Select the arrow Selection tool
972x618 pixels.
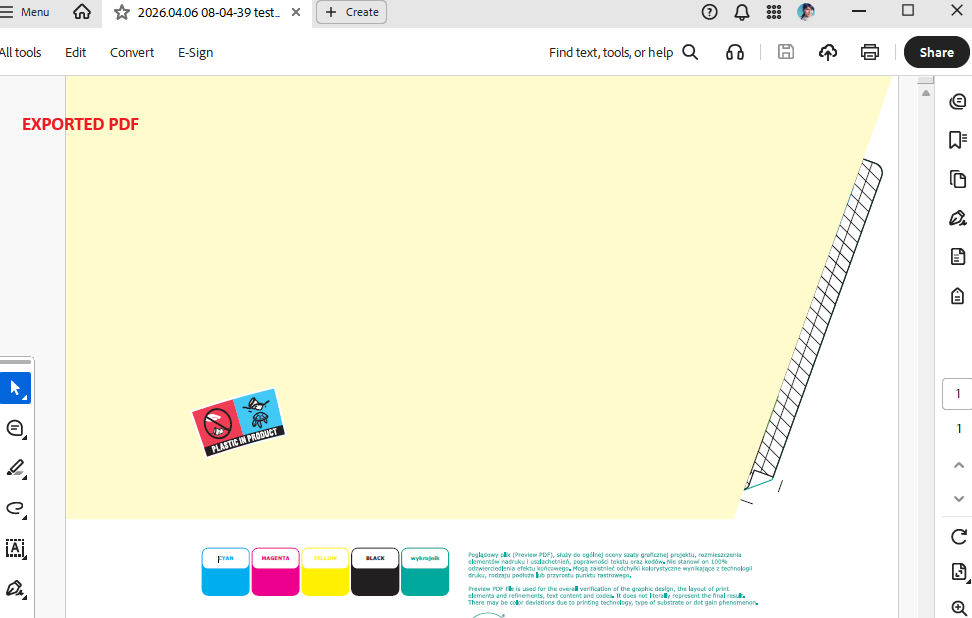[x=15, y=388]
